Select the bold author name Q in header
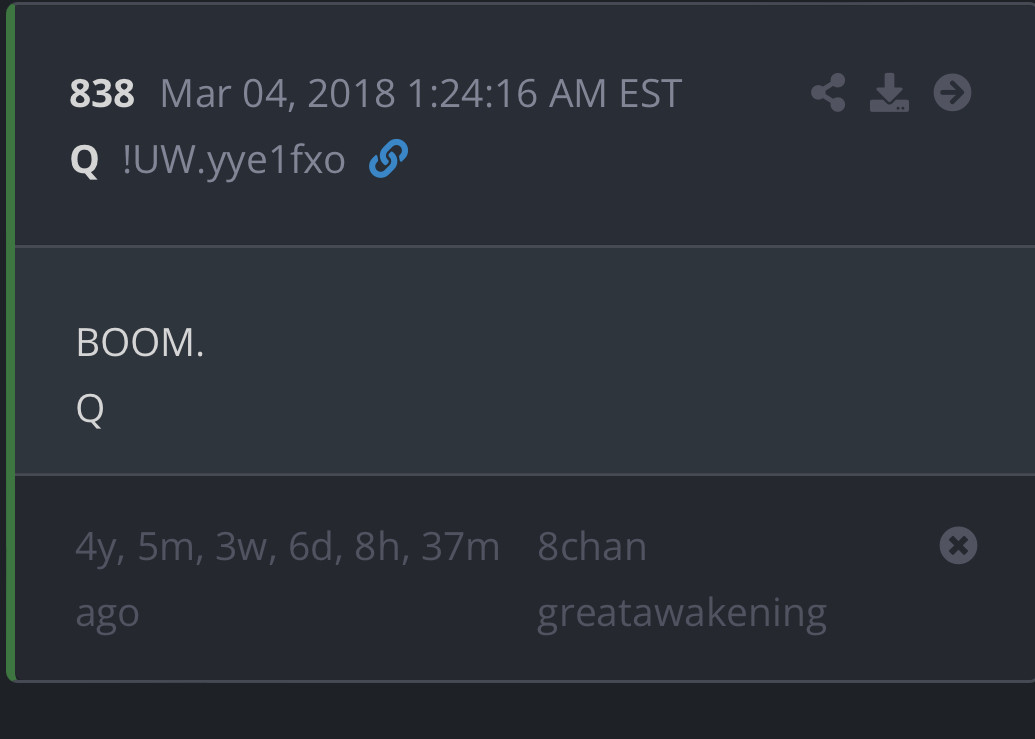 [x=85, y=160]
